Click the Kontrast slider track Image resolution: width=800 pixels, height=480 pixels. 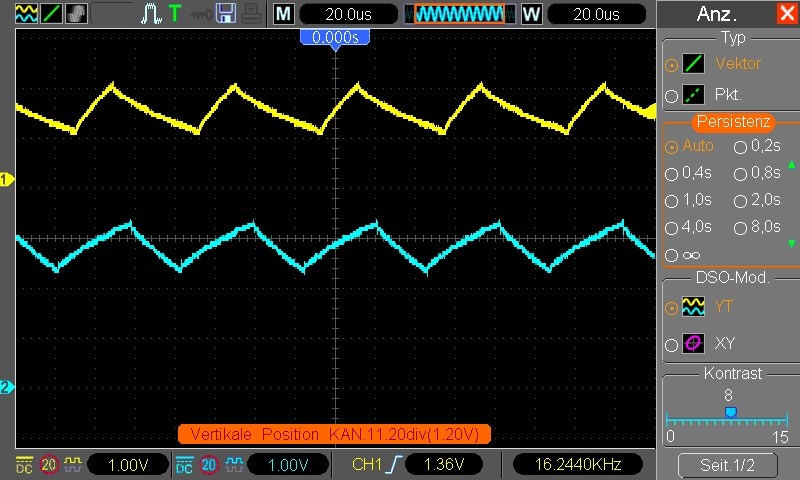point(727,420)
